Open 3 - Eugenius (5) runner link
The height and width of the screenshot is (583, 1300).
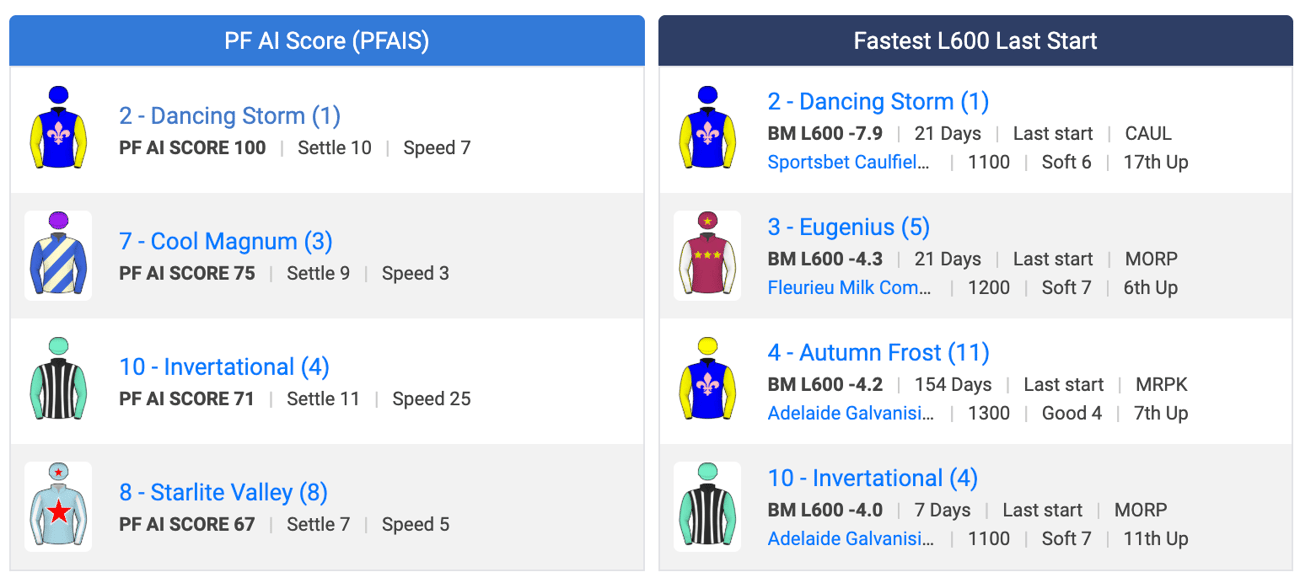[849, 227]
